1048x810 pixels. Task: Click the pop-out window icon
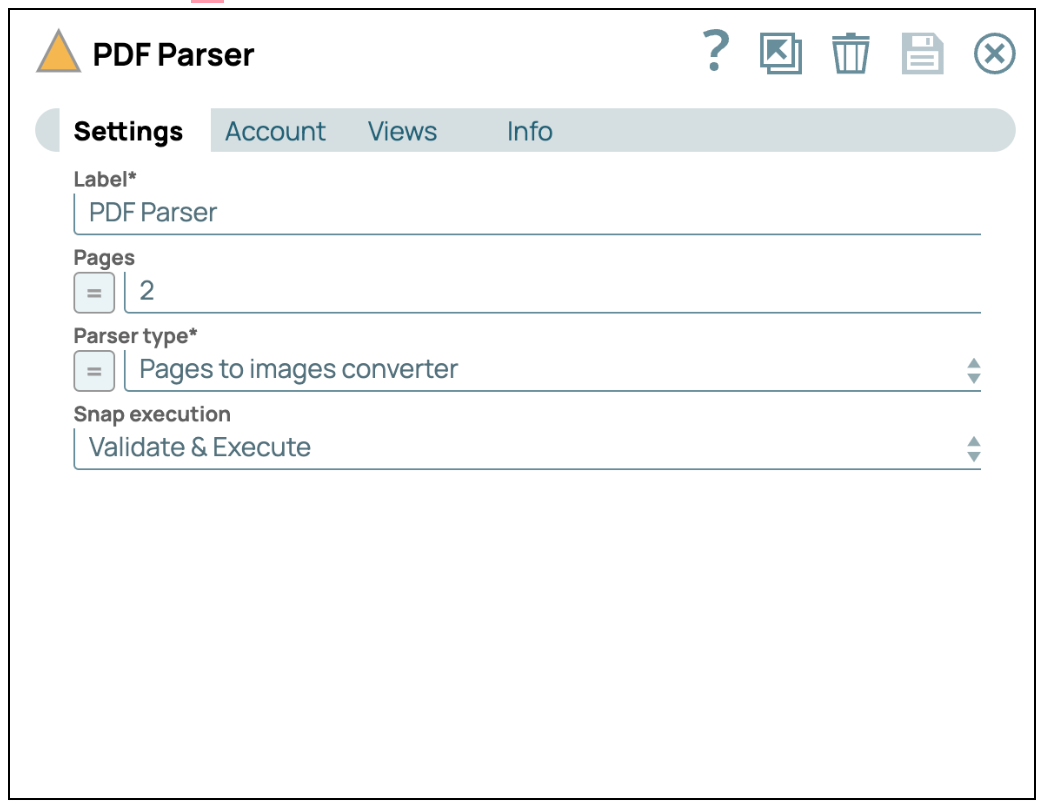pyautogui.click(x=780, y=53)
